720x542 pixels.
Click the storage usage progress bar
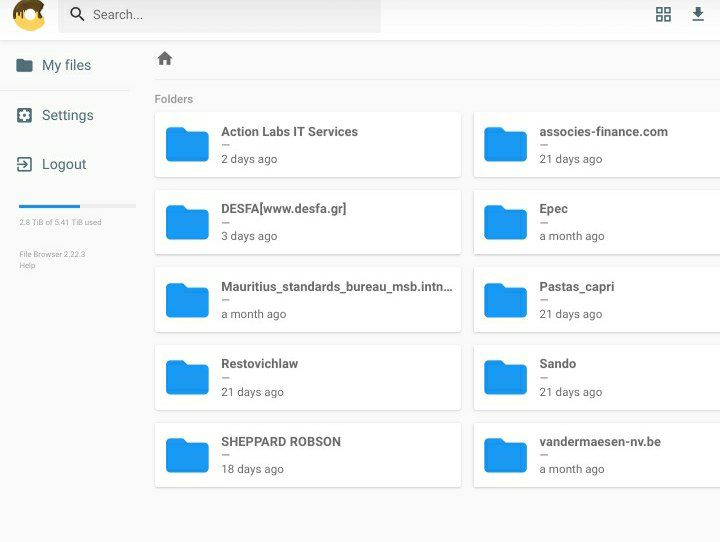click(77, 206)
